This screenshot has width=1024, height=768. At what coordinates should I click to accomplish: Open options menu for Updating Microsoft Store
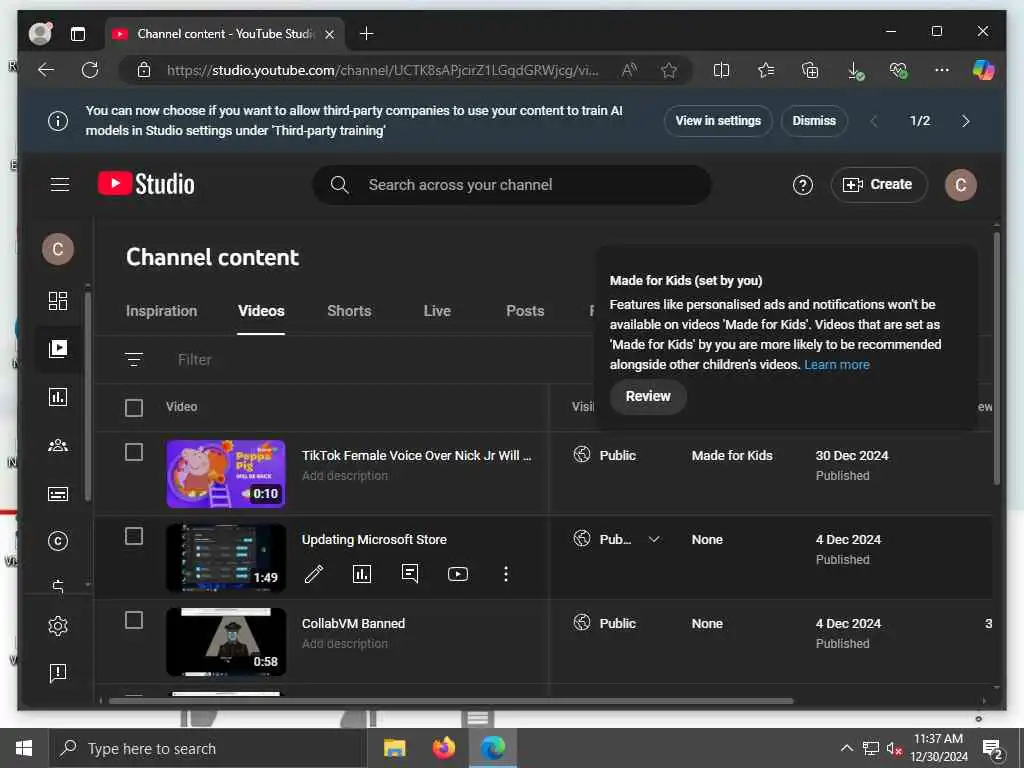point(505,574)
